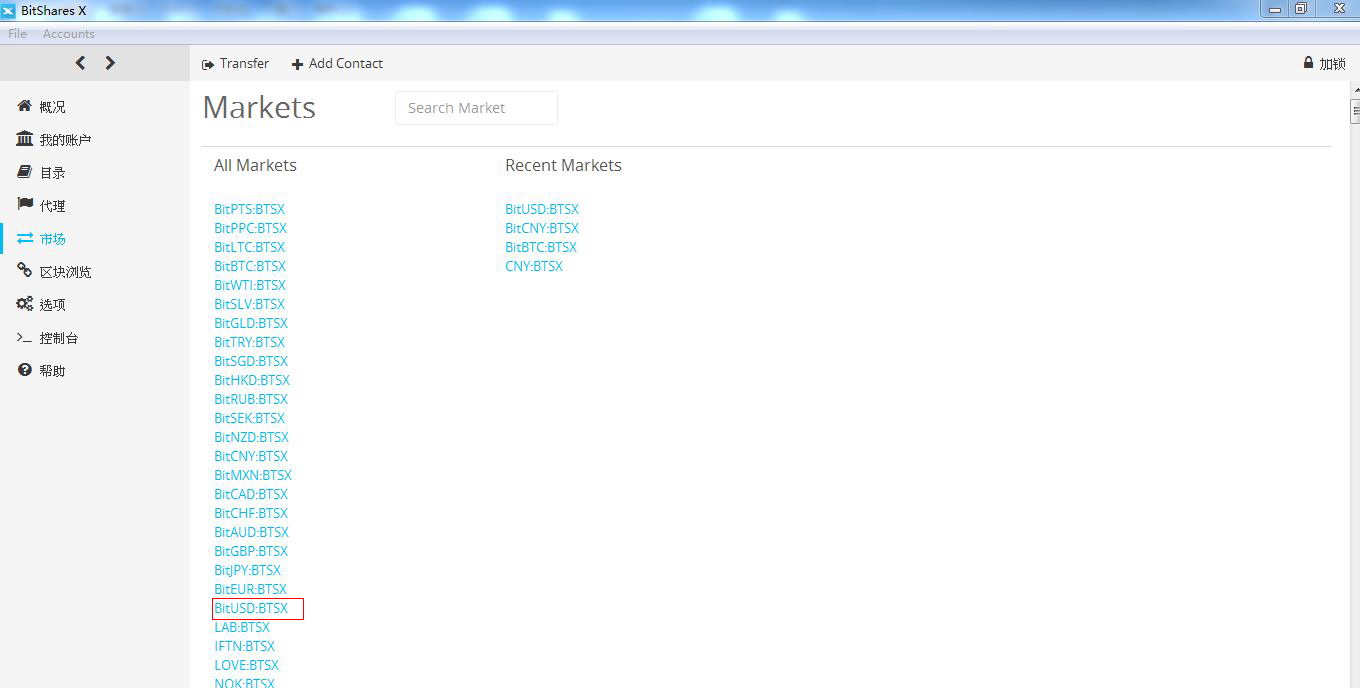
Task: Click the vertical scrollbar thumb
Action: (x=1355, y=110)
